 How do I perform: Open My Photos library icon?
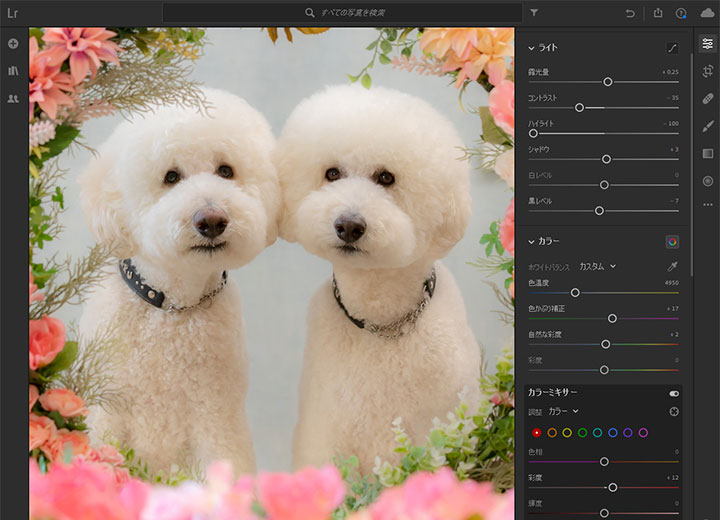[x=13, y=71]
